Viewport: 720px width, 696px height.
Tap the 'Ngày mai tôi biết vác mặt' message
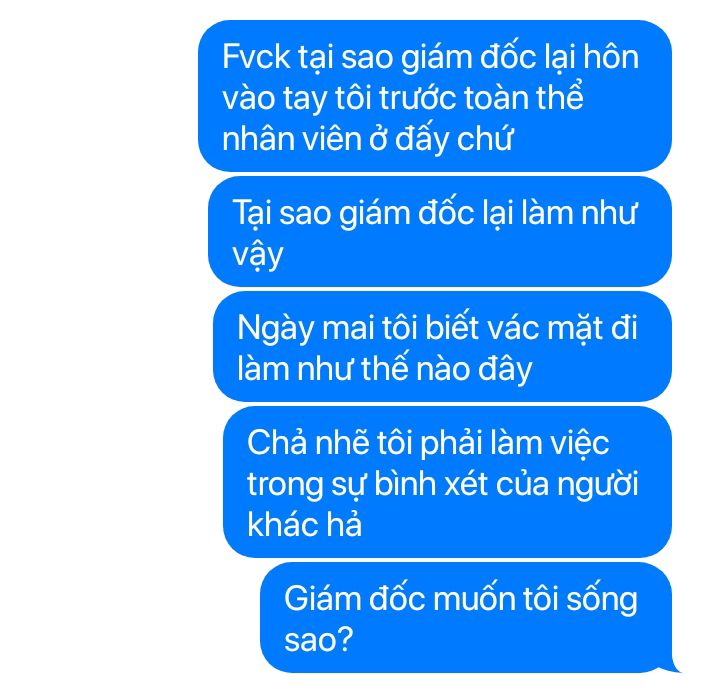(x=442, y=346)
